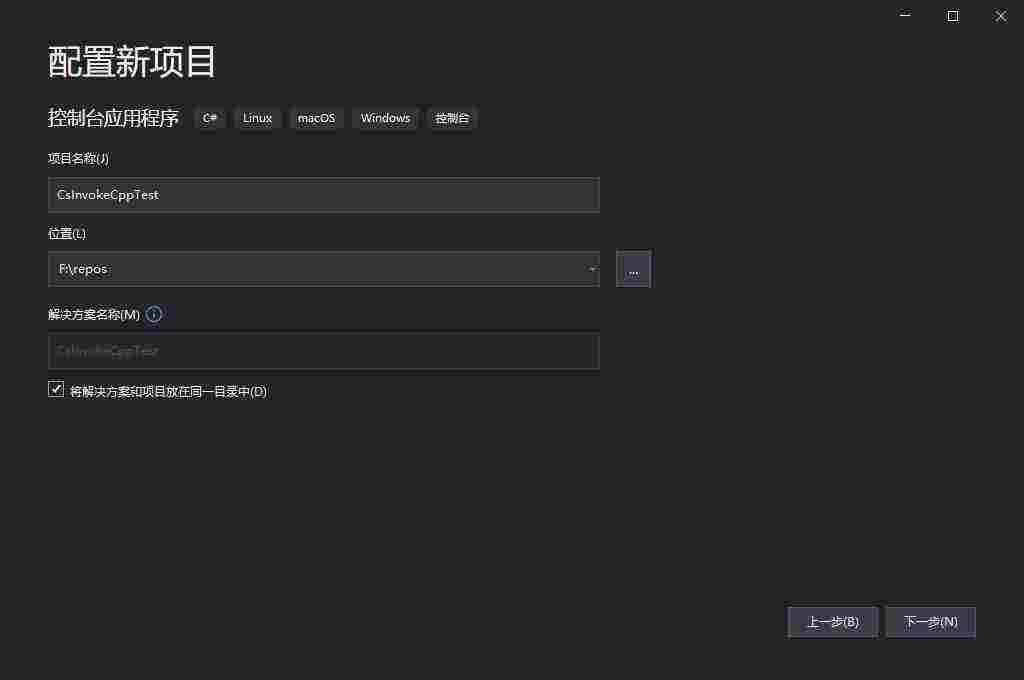Maximize the configure project window
Screen dimensions: 1024x680
(x=953, y=16)
